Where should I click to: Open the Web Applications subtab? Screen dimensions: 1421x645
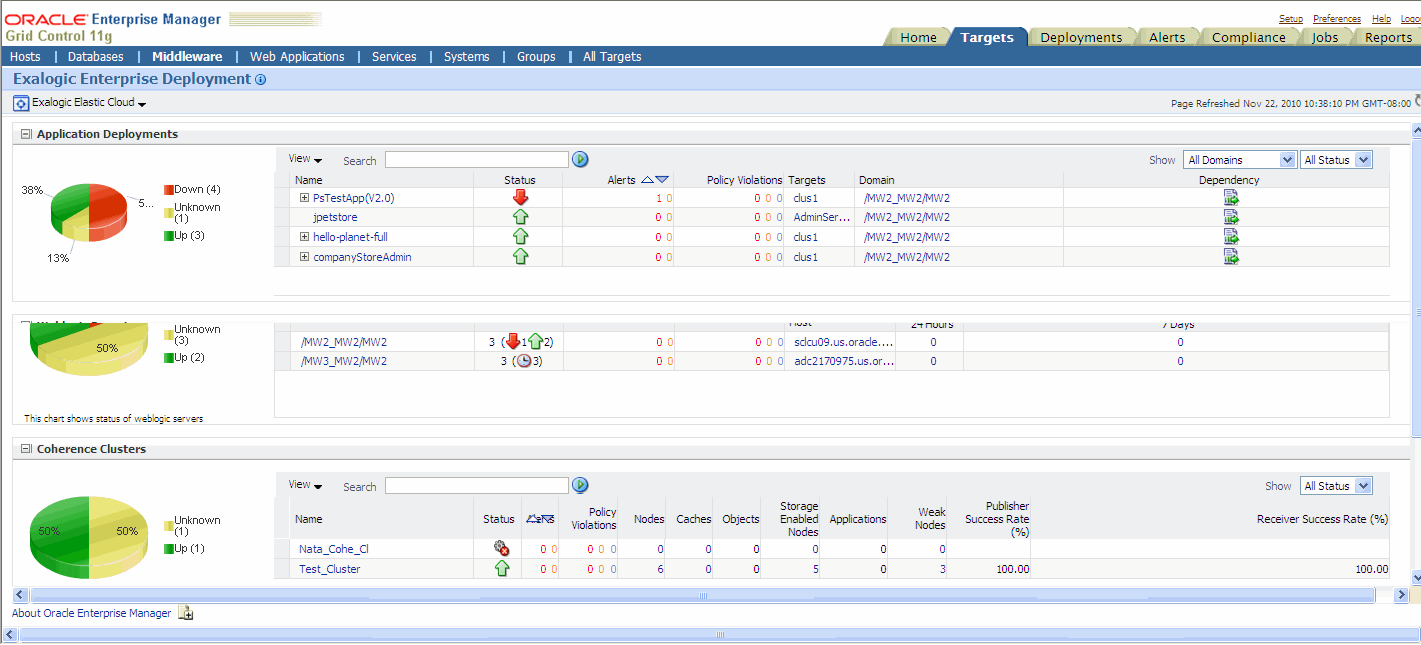pos(297,57)
